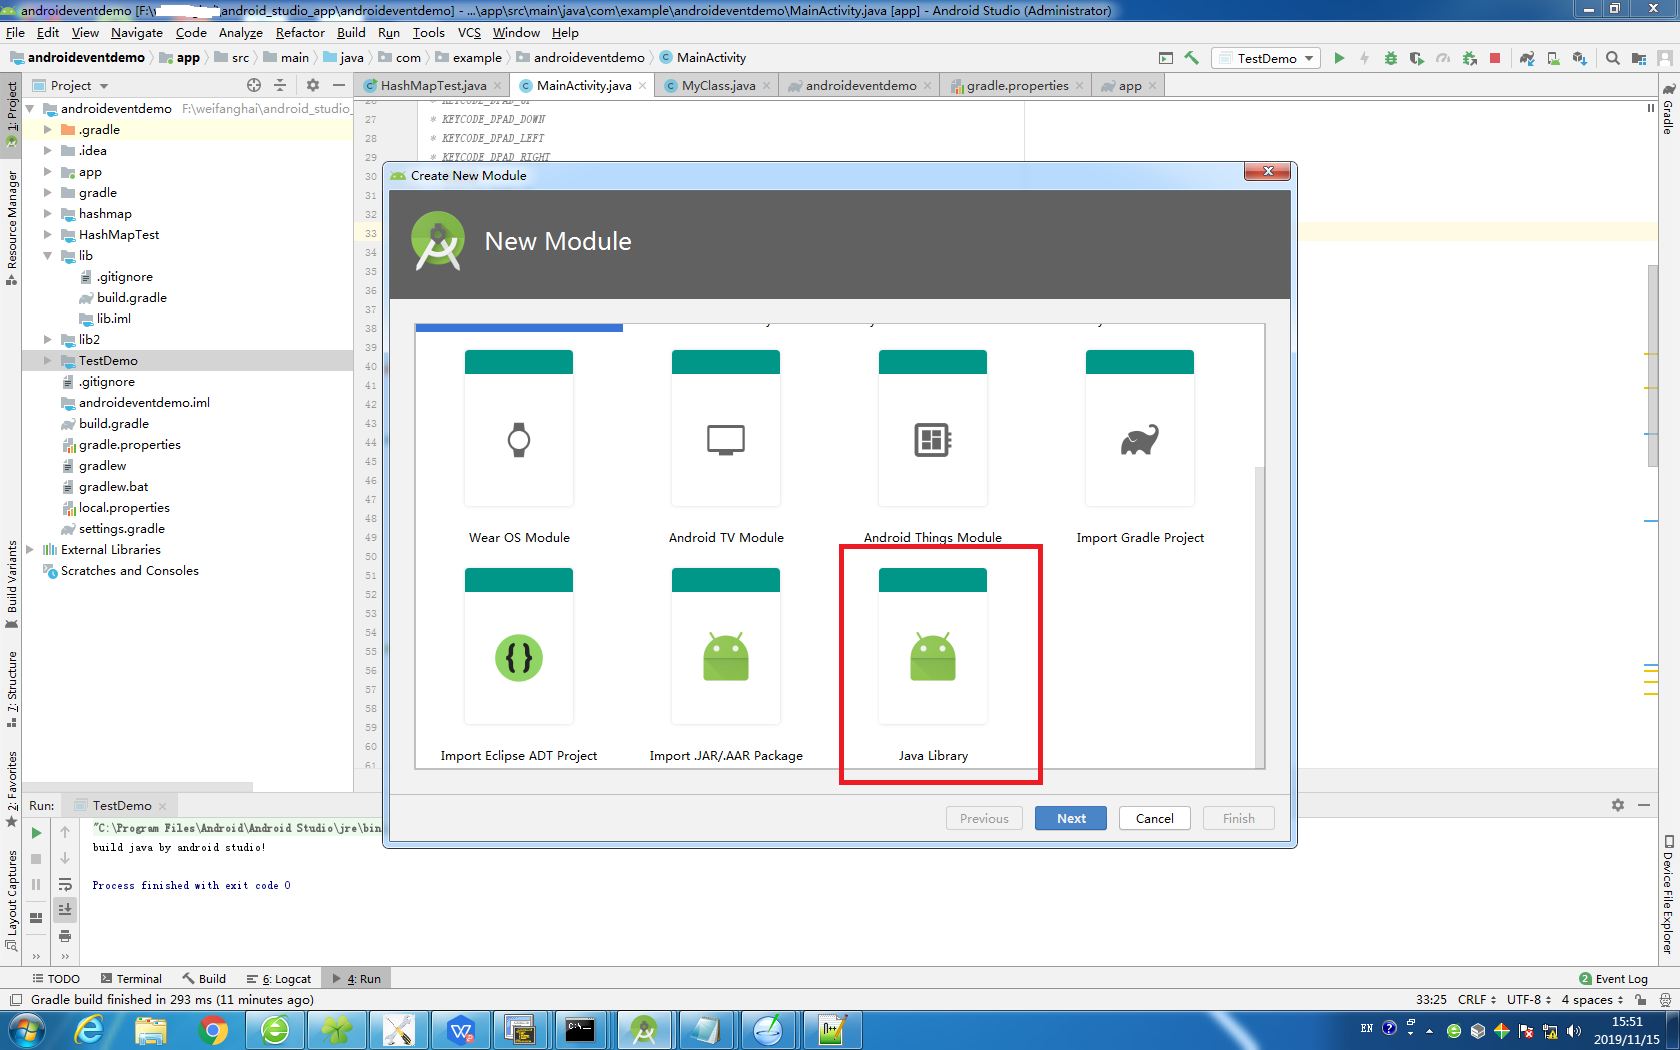Open the TestDemo run configuration dropdown
The width and height of the screenshot is (1680, 1050).
(x=1266, y=58)
